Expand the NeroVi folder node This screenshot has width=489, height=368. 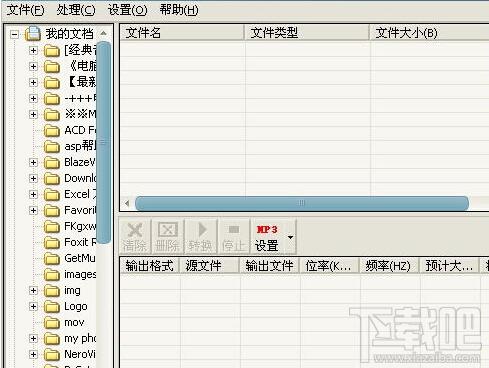pos(33,354)
